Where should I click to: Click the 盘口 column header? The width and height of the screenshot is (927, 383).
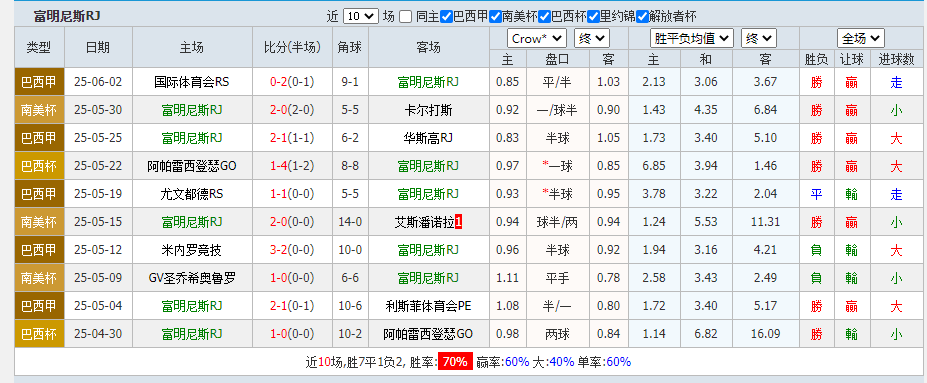click(557, 59)
